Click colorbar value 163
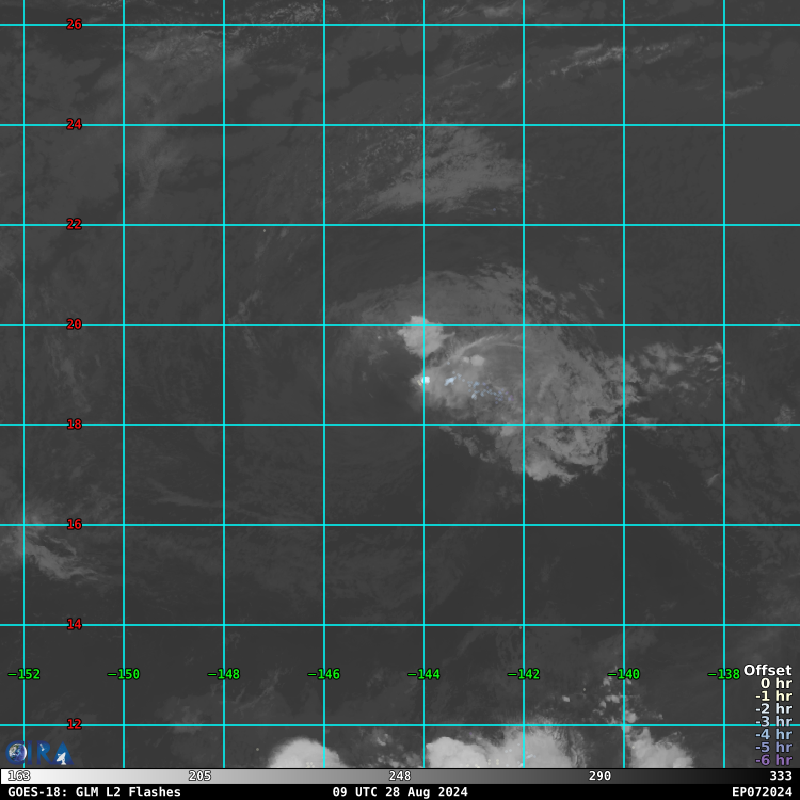This screenshot has width=800, height=800. coord(19,776)
